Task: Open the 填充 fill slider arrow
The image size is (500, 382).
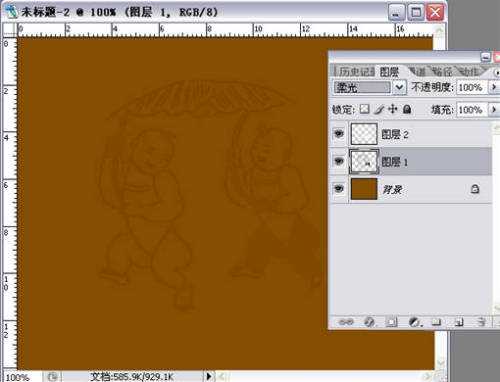Action: 494,109
